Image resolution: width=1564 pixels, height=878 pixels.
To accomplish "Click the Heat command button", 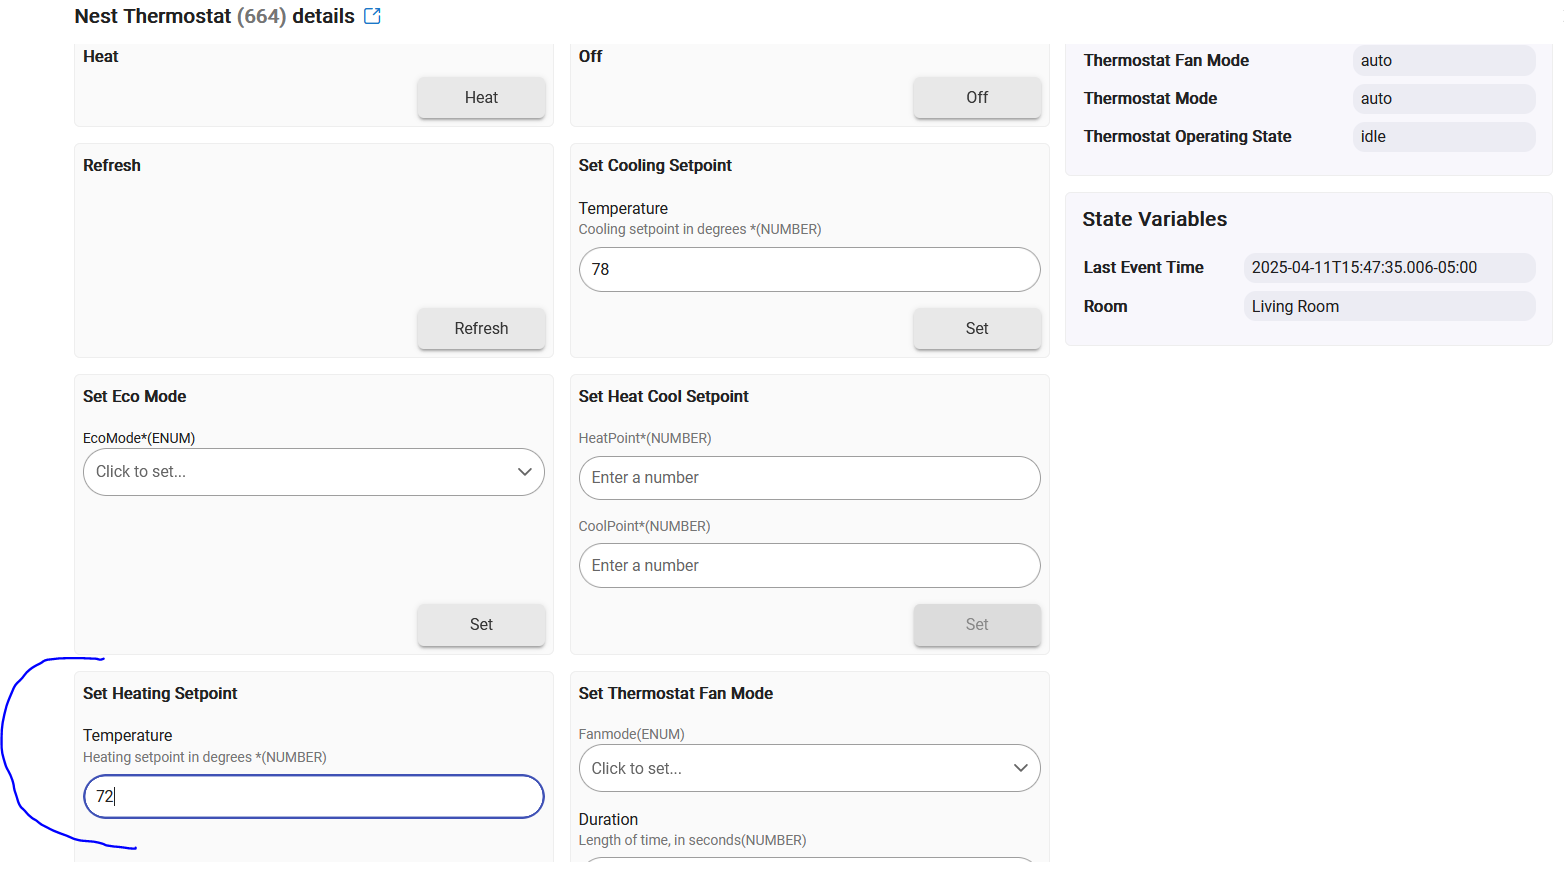I will coord(481,97).
